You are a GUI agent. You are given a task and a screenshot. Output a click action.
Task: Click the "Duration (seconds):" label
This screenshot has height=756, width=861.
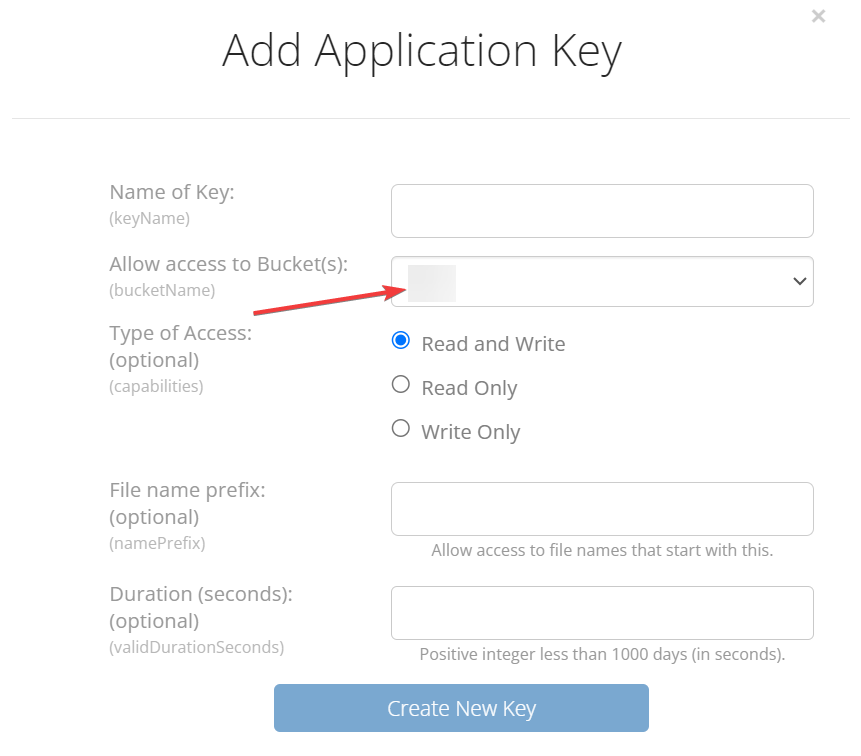point(201,594)
